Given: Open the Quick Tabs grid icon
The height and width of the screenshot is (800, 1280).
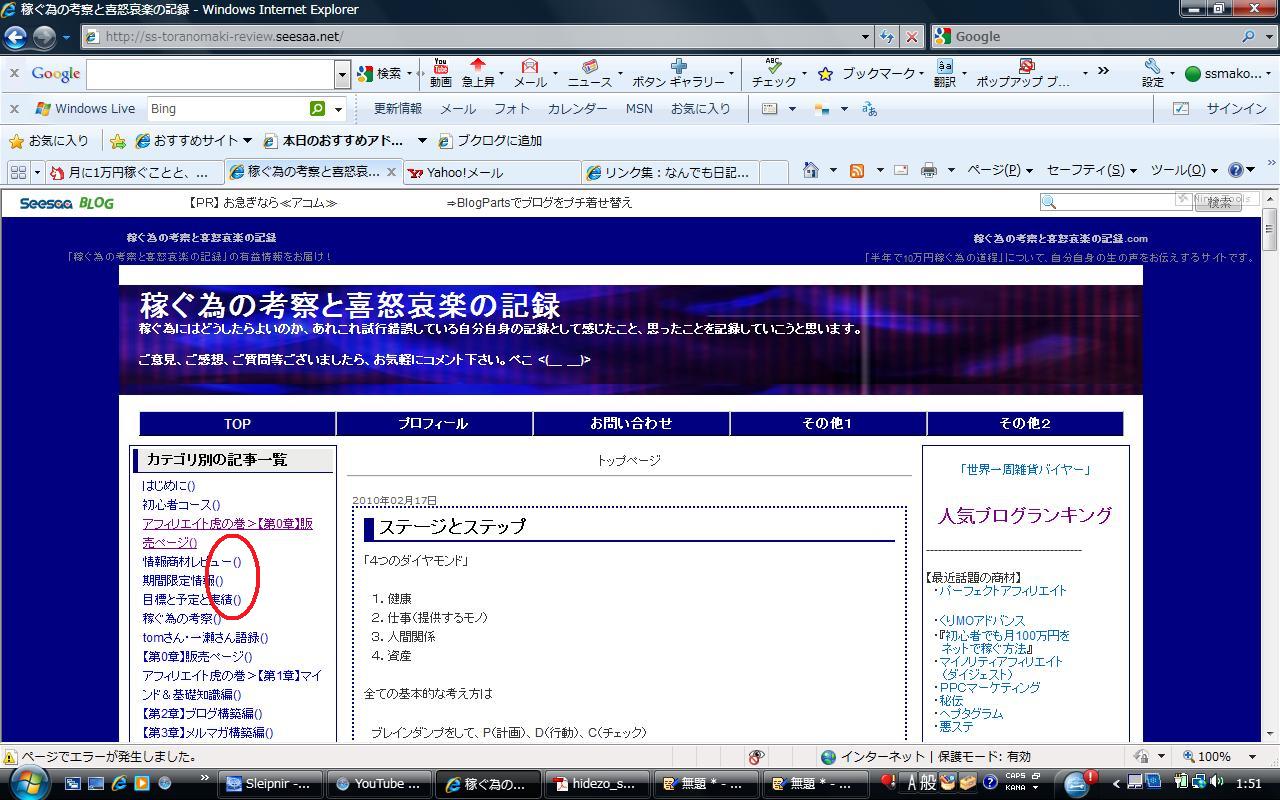Looking at the screenshot, I should pos(19,172).
